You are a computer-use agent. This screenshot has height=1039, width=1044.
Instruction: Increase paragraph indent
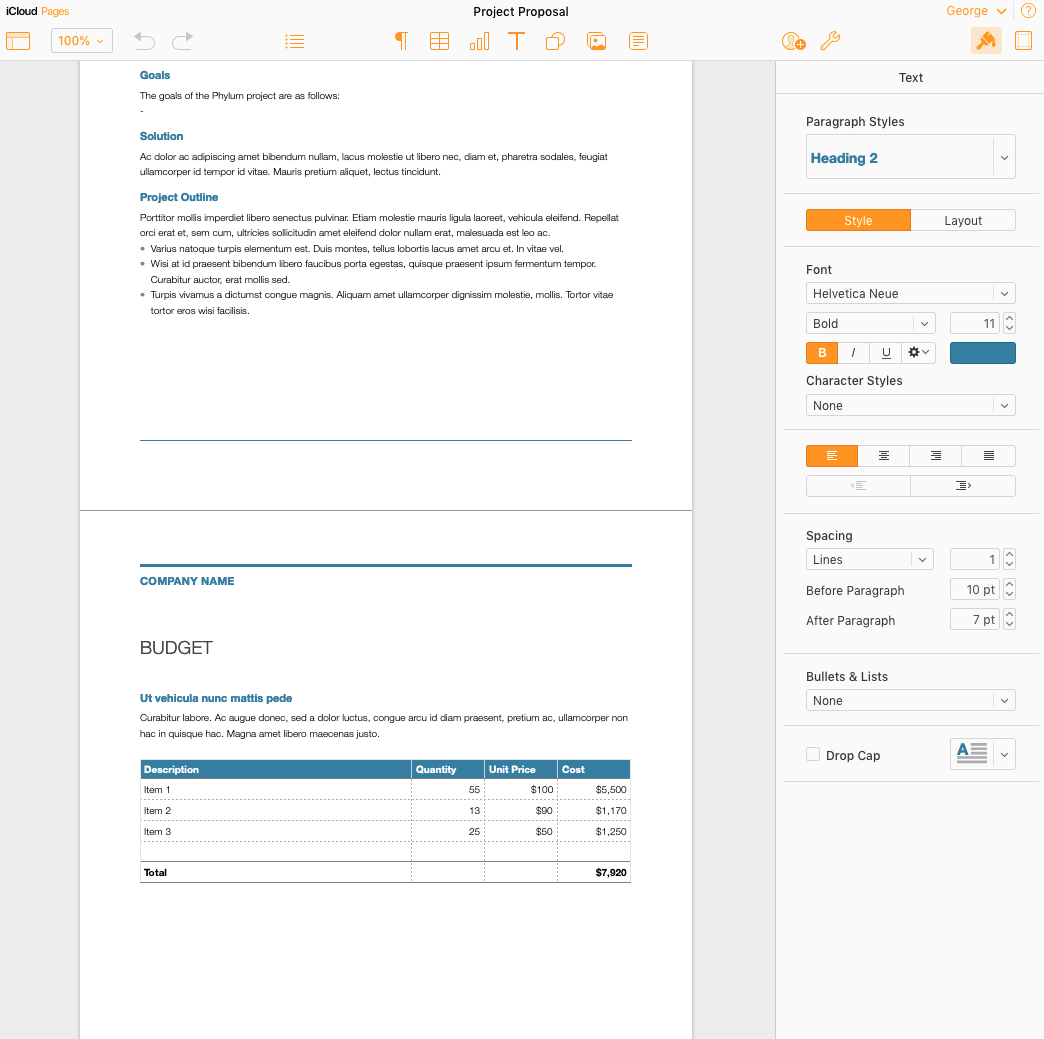point(963,486)
